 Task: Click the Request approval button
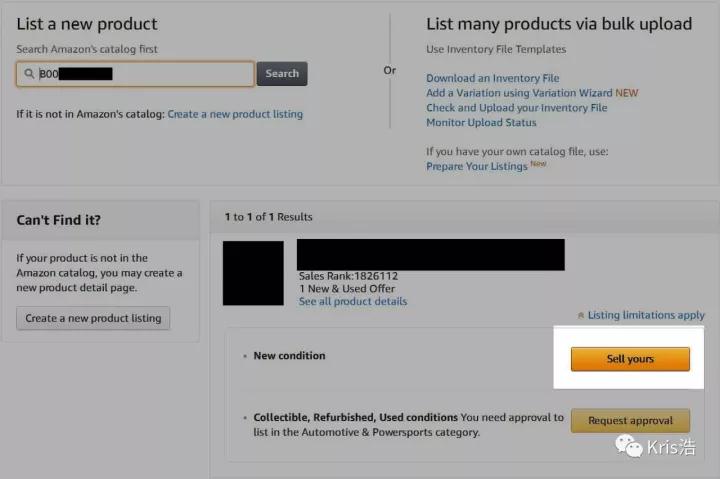[630, 421]
